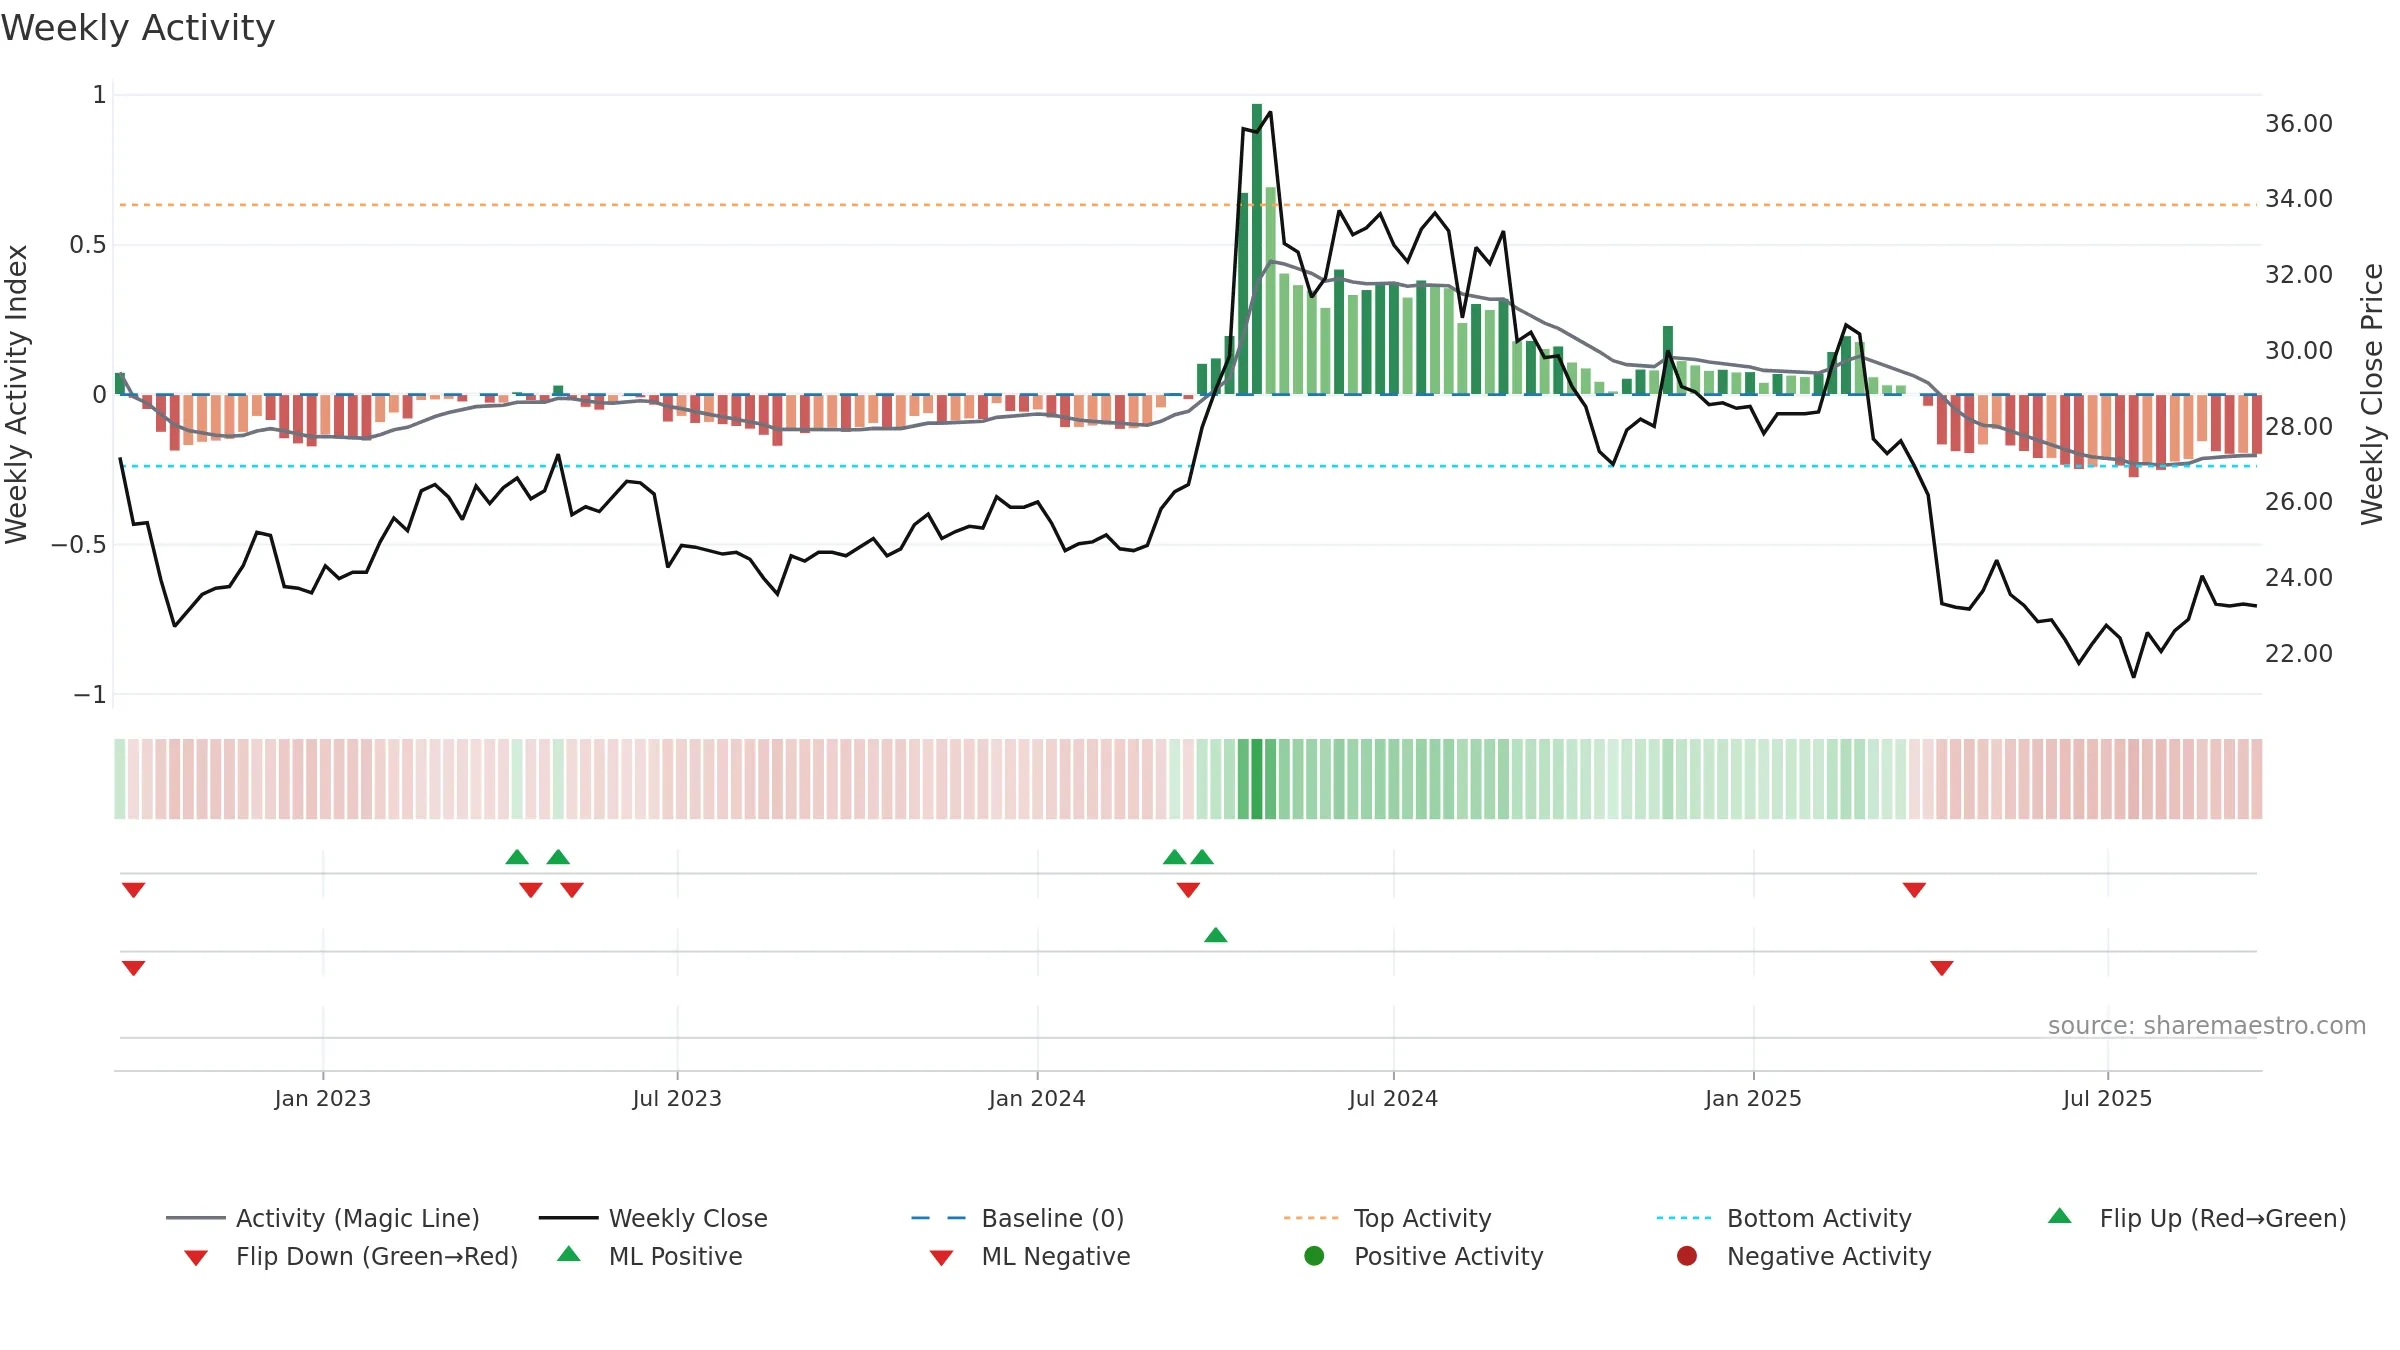The image size is (2400, 1350).
Task: Click the red ML Negative triangle marker after Jan 2025
Action: [1942, 968]
